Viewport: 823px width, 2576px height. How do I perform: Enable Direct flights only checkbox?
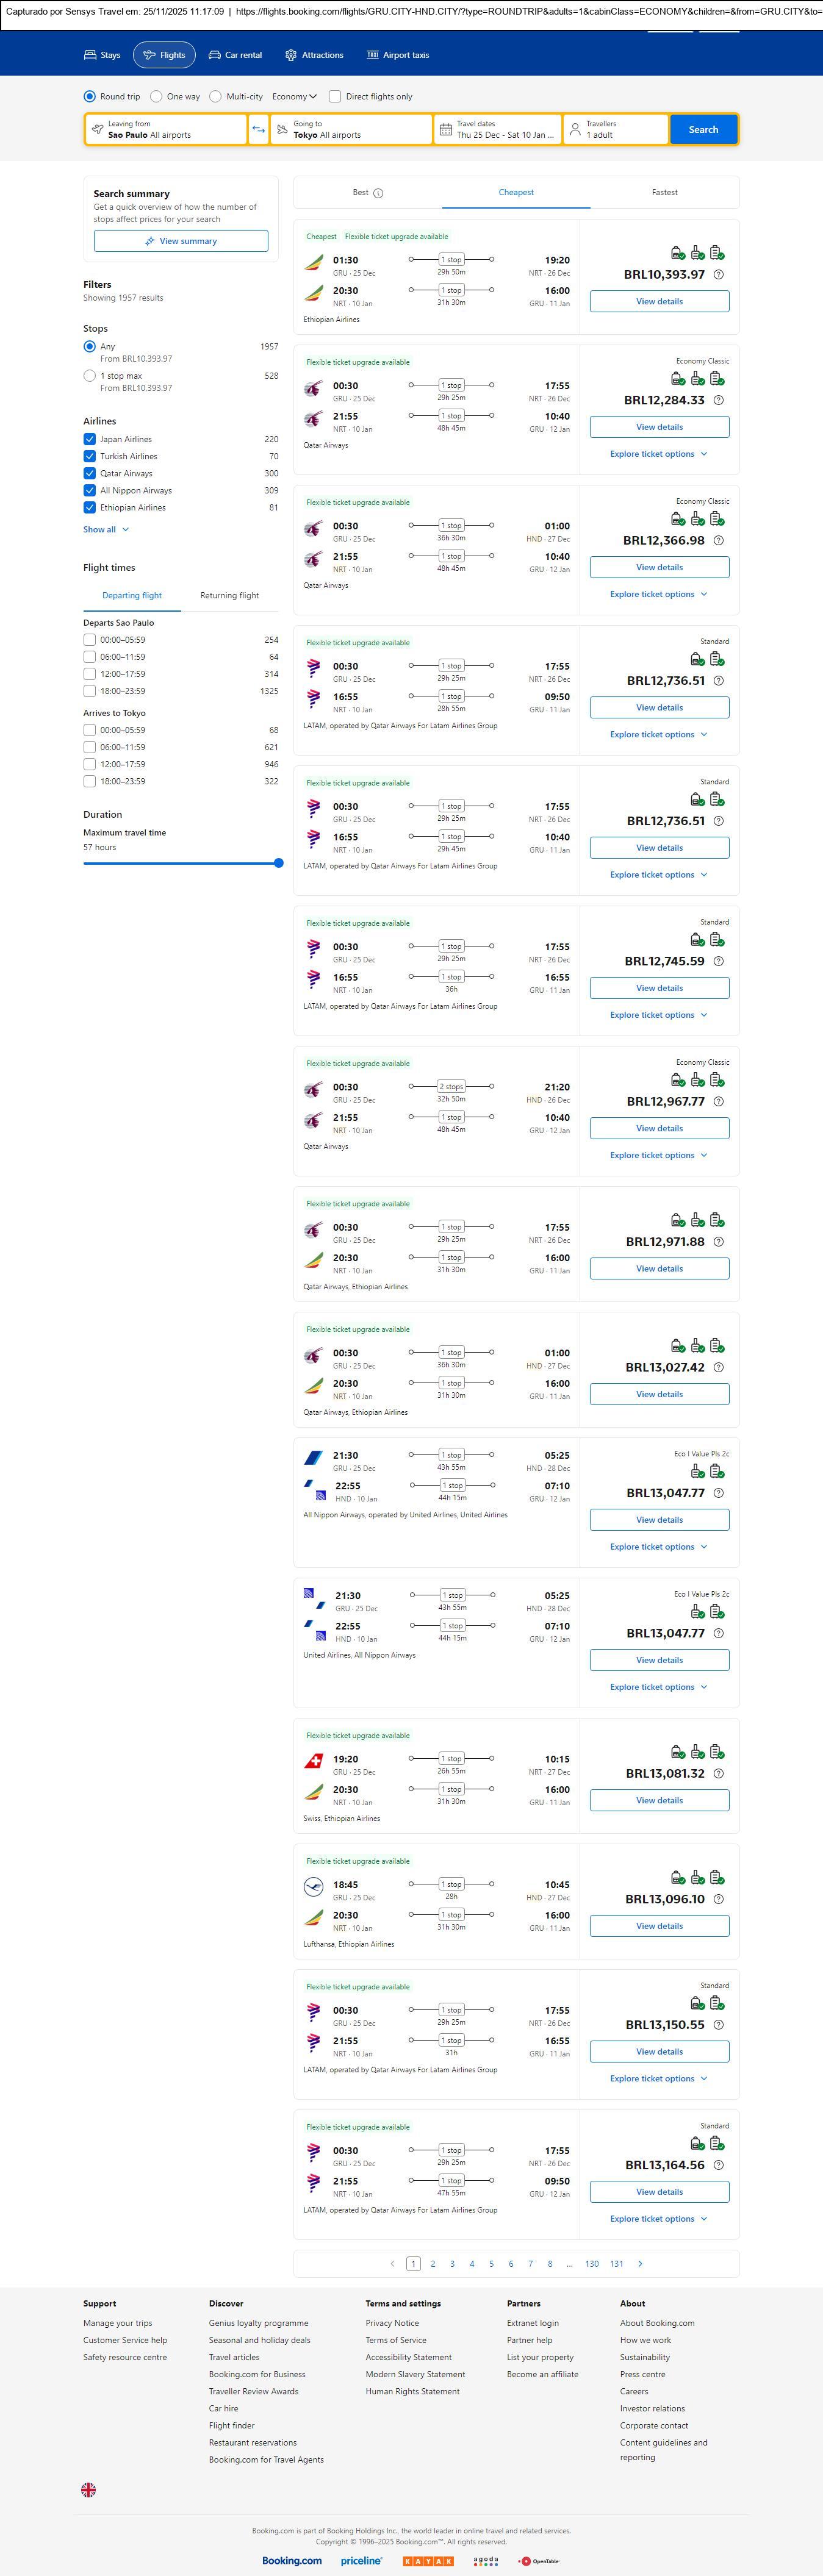(x=335, y=97)
